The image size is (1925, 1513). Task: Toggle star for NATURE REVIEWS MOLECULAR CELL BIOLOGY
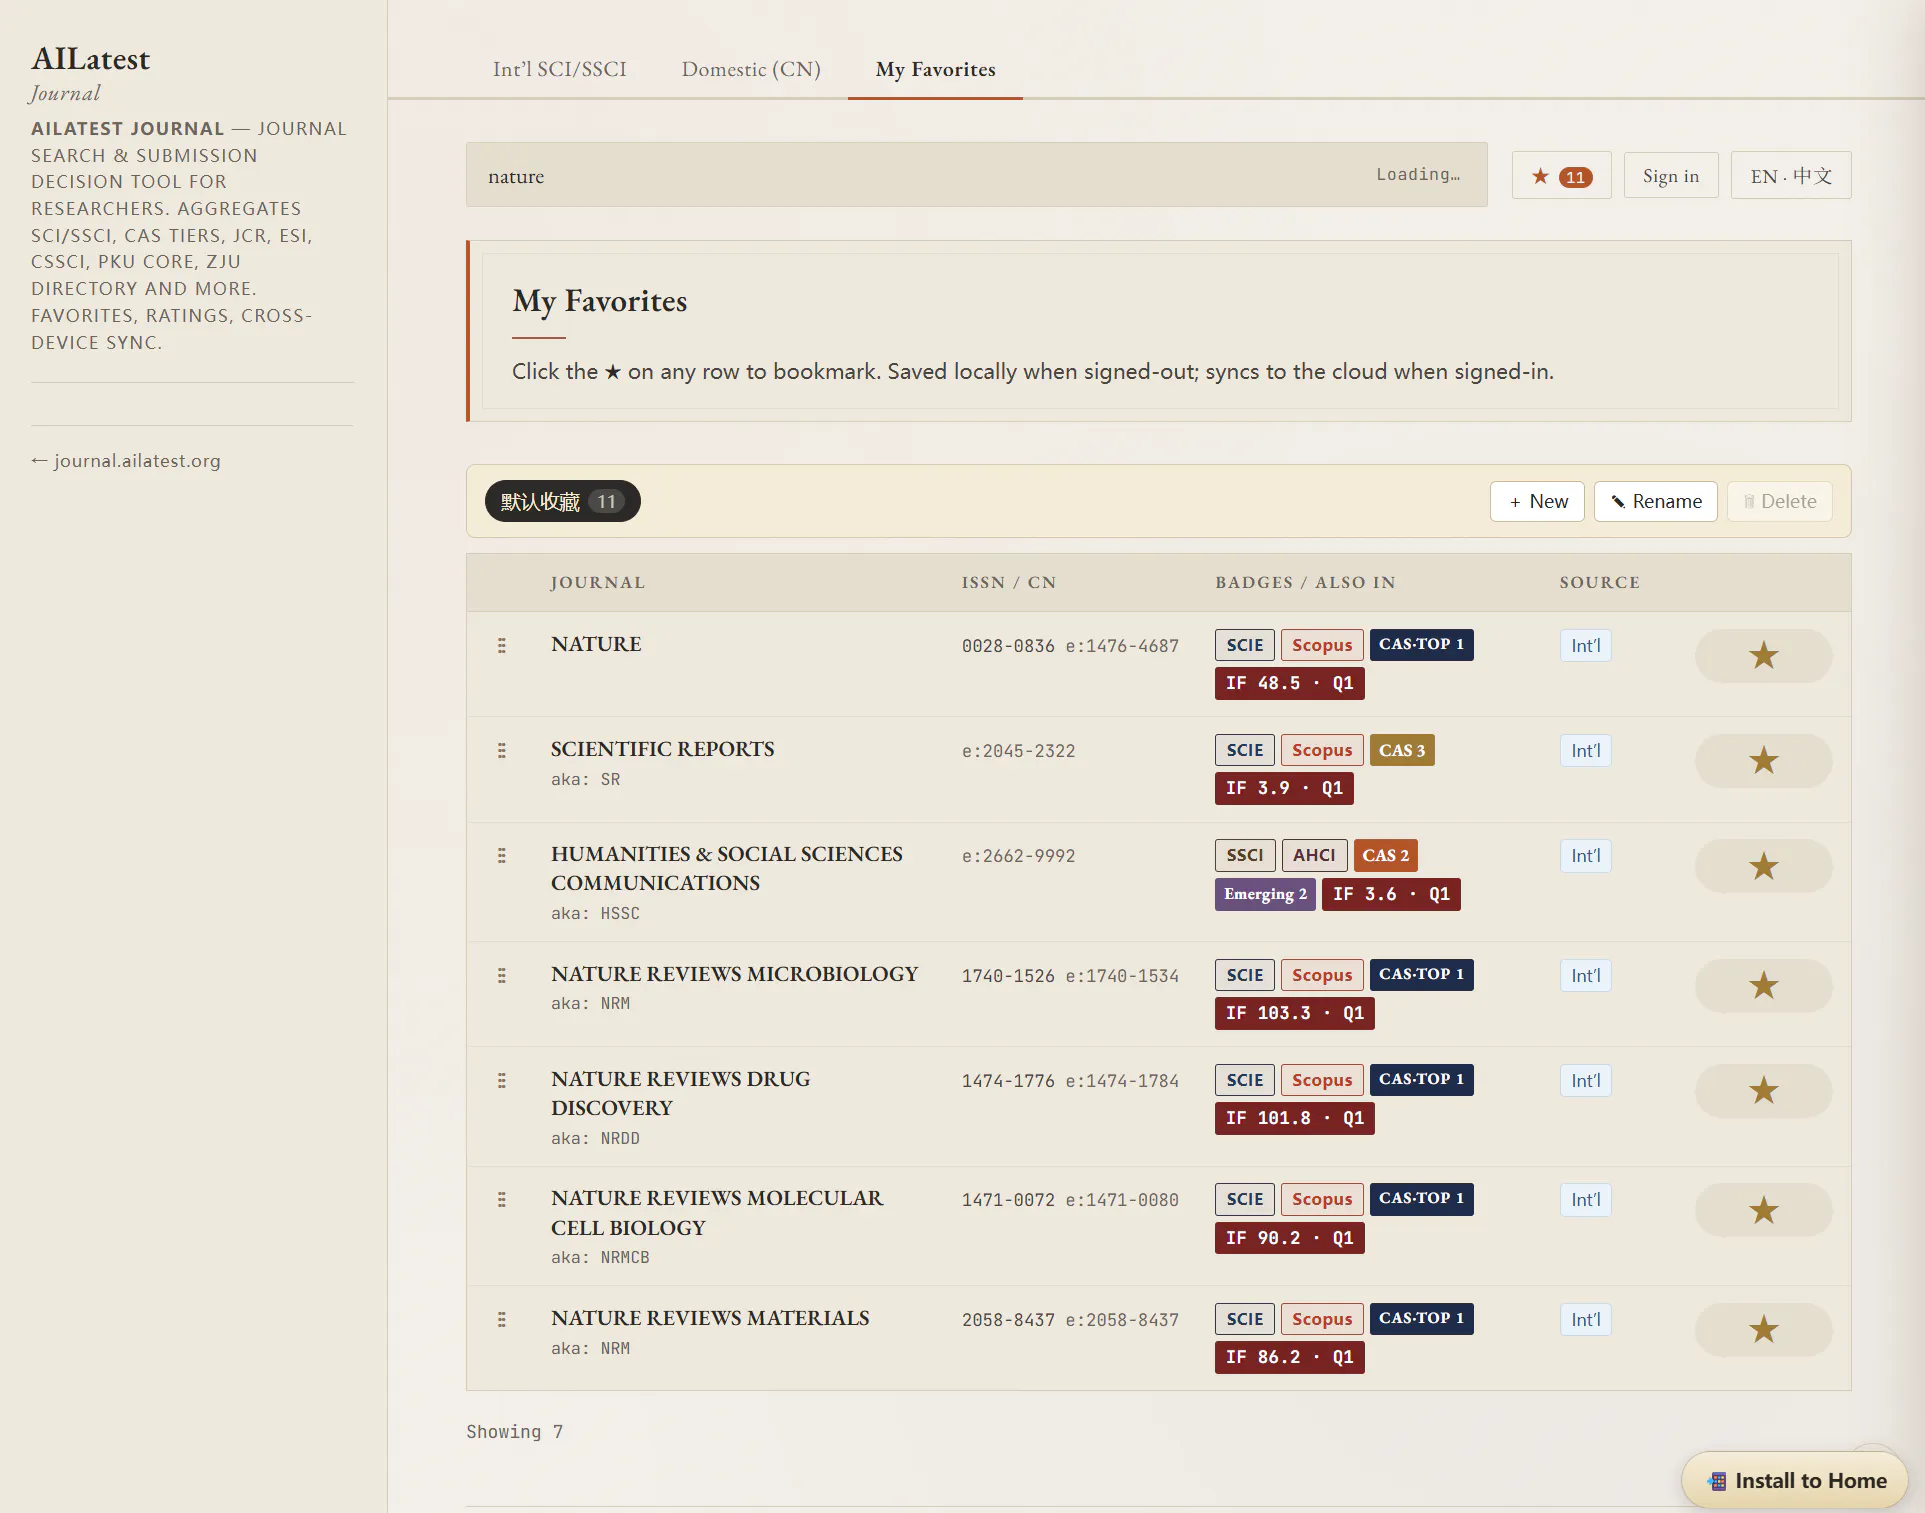tap(1763, 1210)
